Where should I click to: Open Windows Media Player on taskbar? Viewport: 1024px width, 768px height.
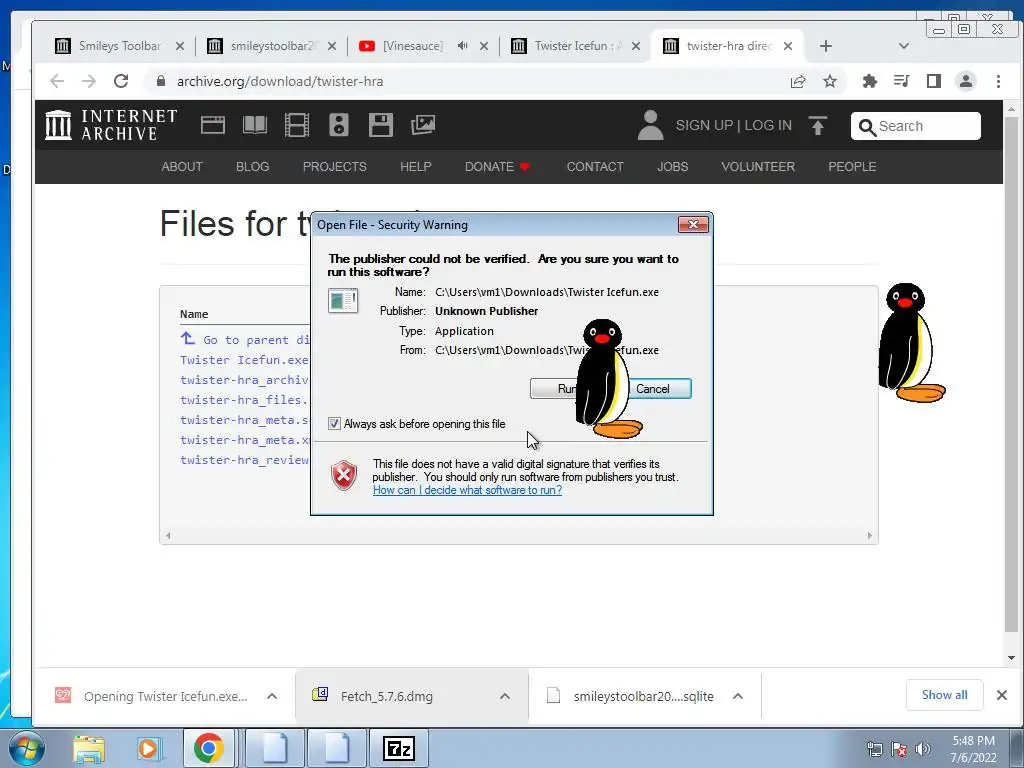148,749
